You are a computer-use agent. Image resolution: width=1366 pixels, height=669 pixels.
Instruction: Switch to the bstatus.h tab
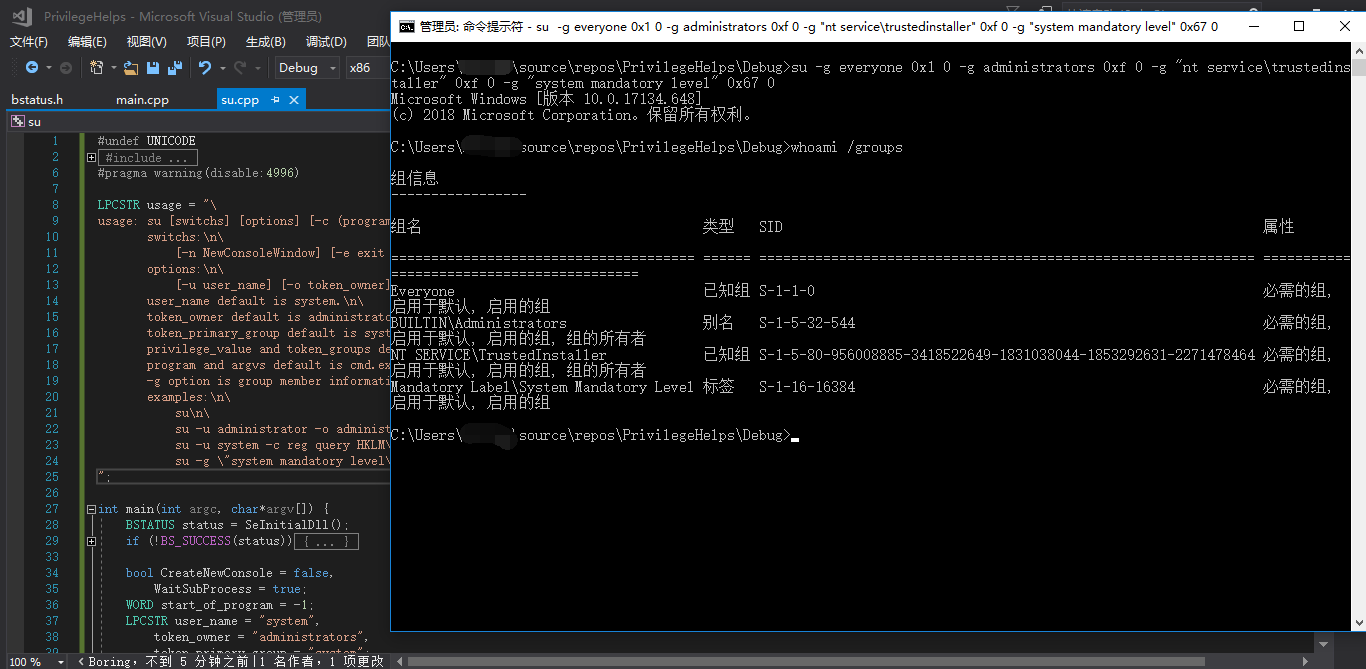[38, 100]
